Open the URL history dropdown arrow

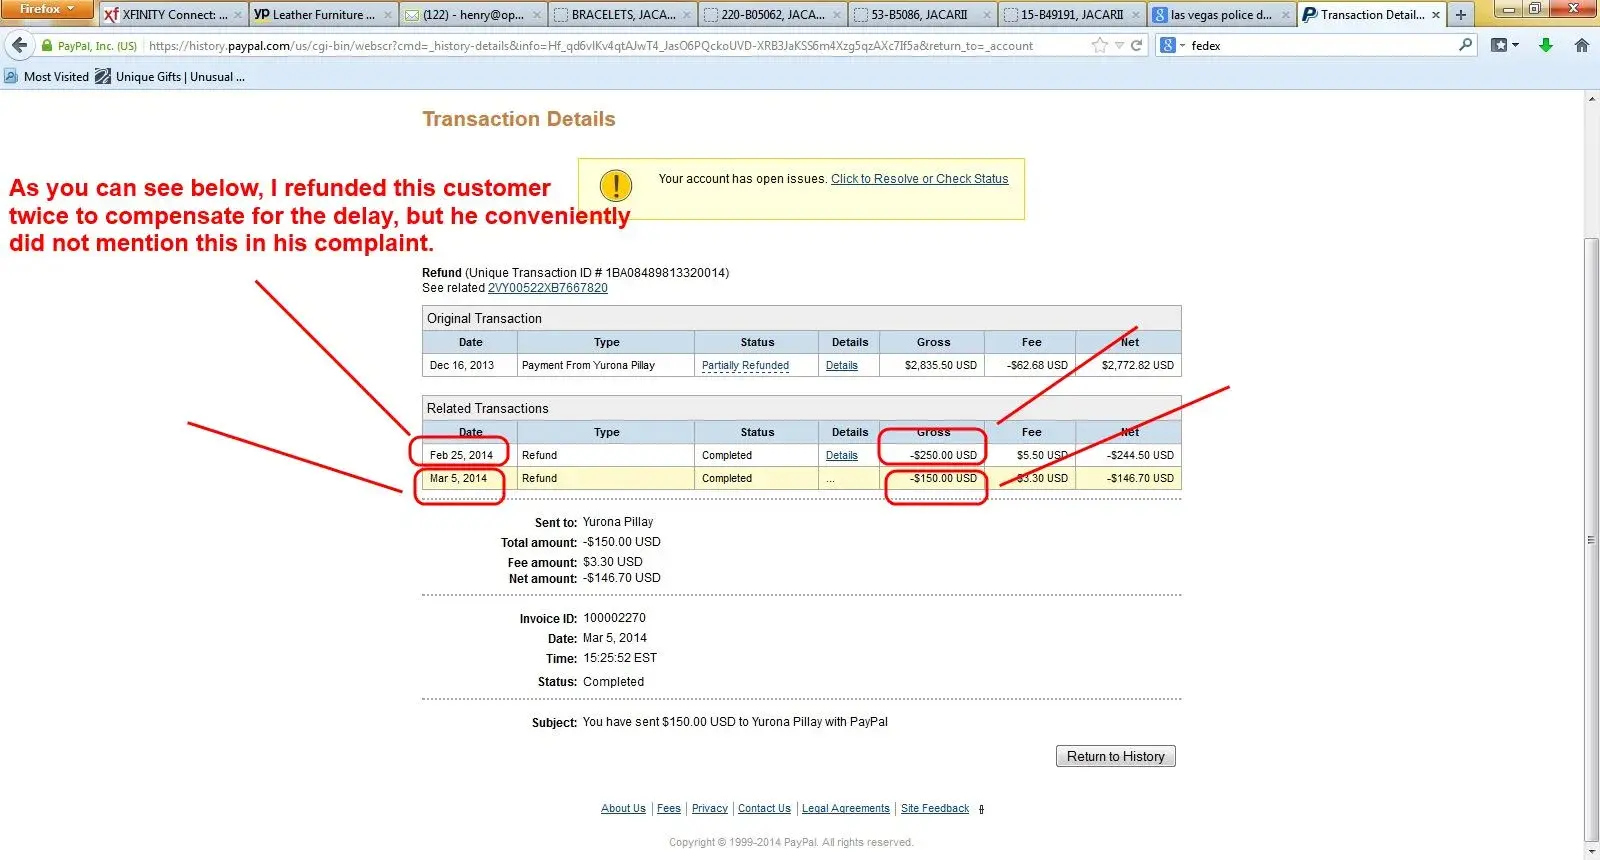pyautogui.click(x=1120, y=45)
